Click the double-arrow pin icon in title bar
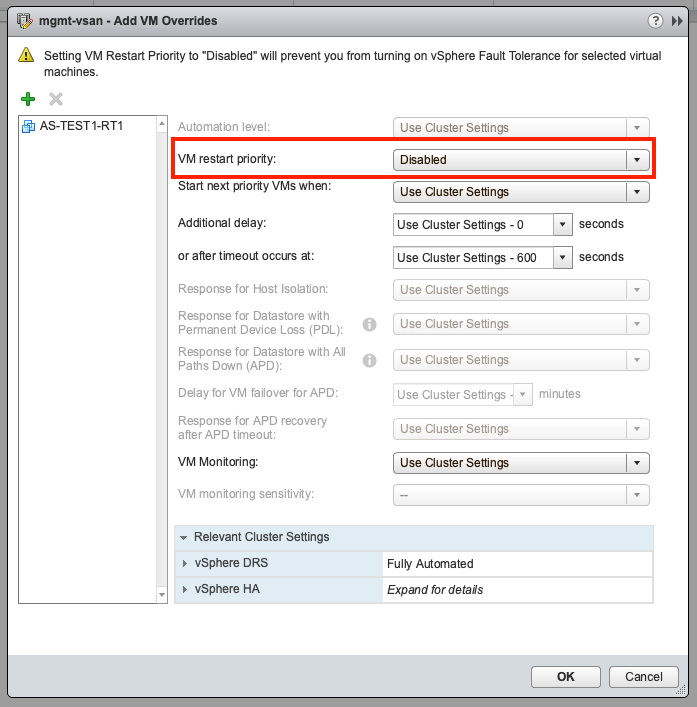The width and height of the screenshot is (697, 707). (x=677, y=21)
